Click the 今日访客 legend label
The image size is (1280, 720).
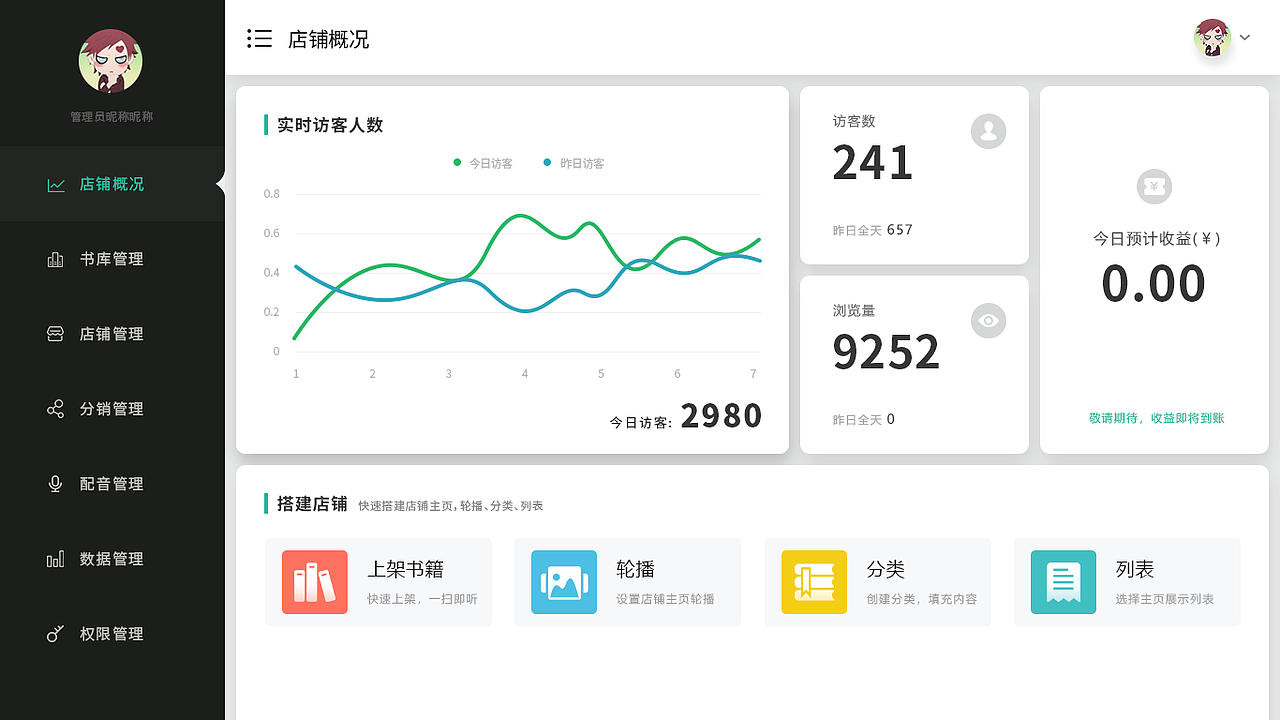[x=491, y=163]
